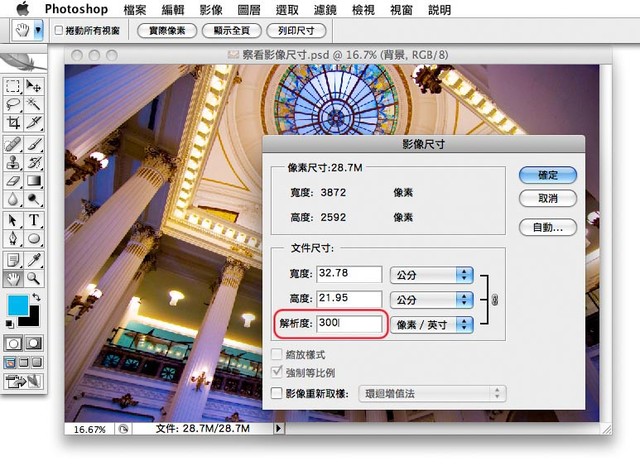The height and width of the screenshot is (466, 640).
Task: Select the Rectangular Marquee tool
Action: coord(13,86)
